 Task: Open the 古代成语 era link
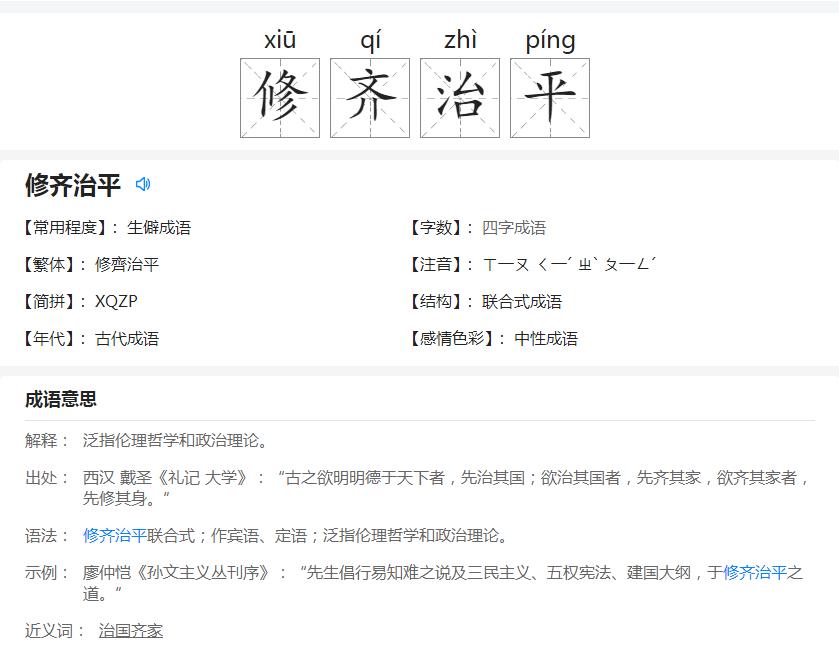(127, 339)
